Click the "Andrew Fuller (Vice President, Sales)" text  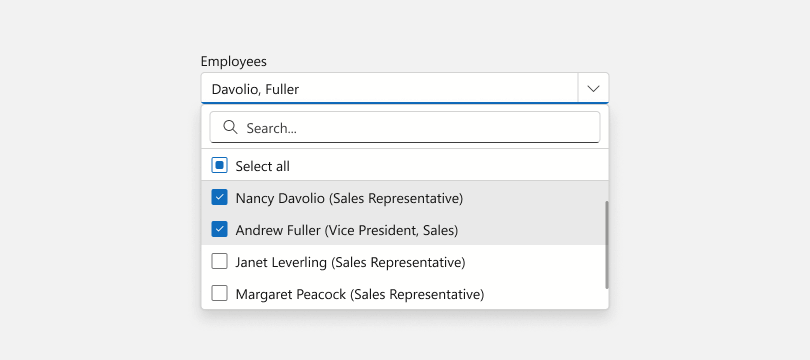pyautogui.click(x=347, y=230)
